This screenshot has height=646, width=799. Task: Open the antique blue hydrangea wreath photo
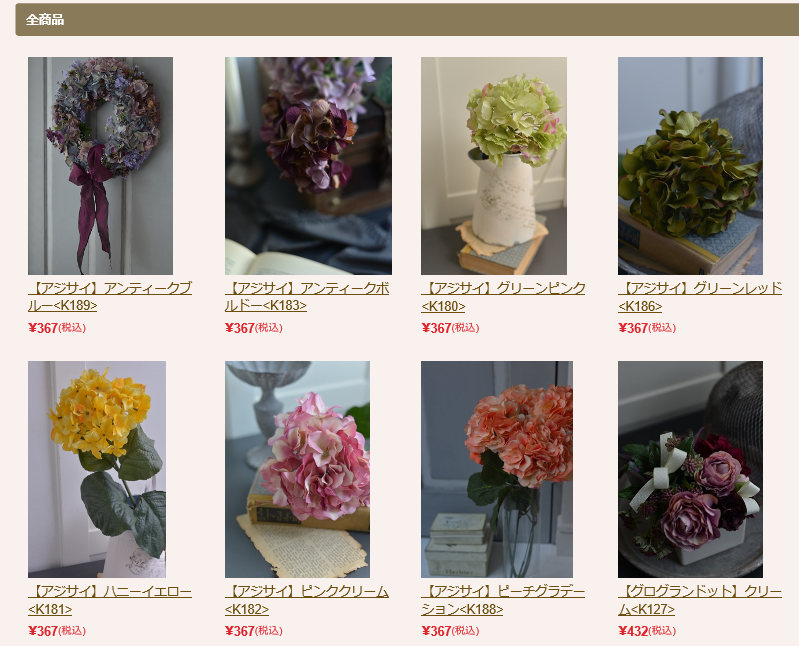point(100,166)
